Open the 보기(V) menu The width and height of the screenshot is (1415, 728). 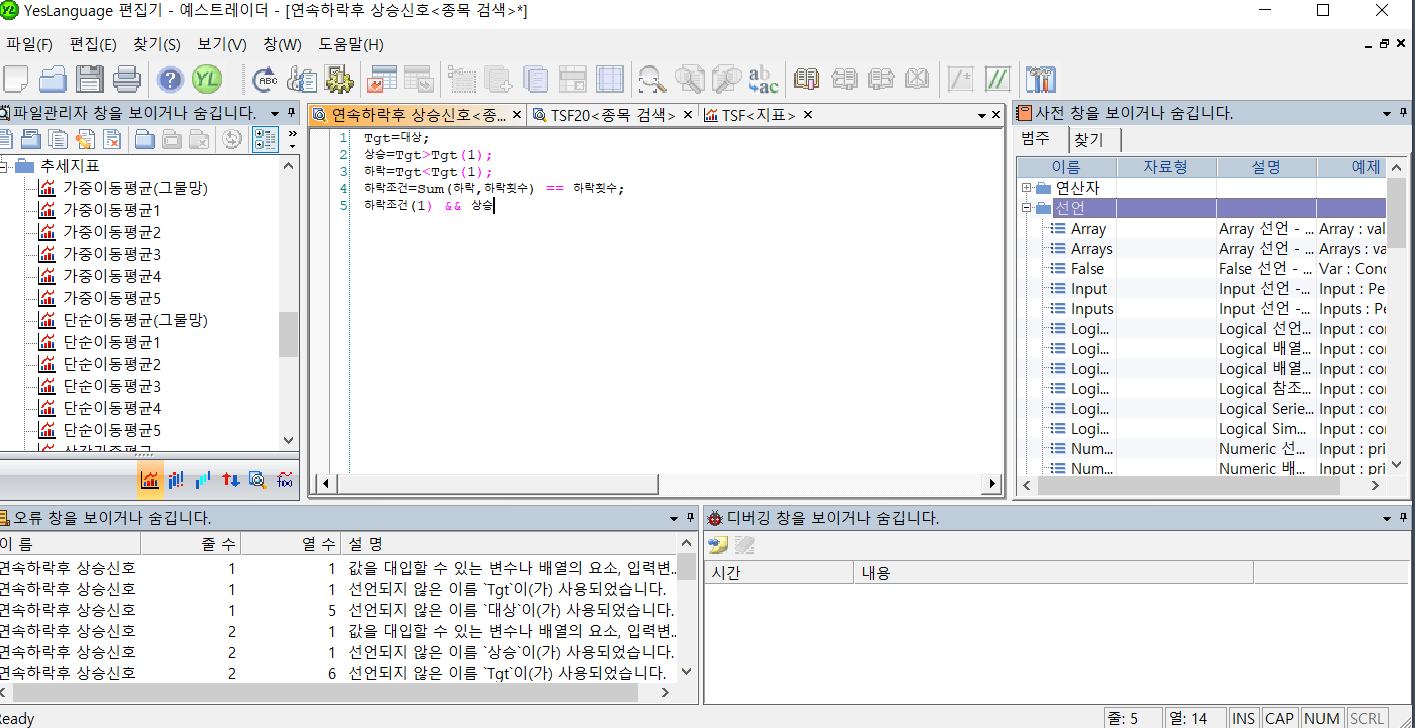tap(221, 45)
